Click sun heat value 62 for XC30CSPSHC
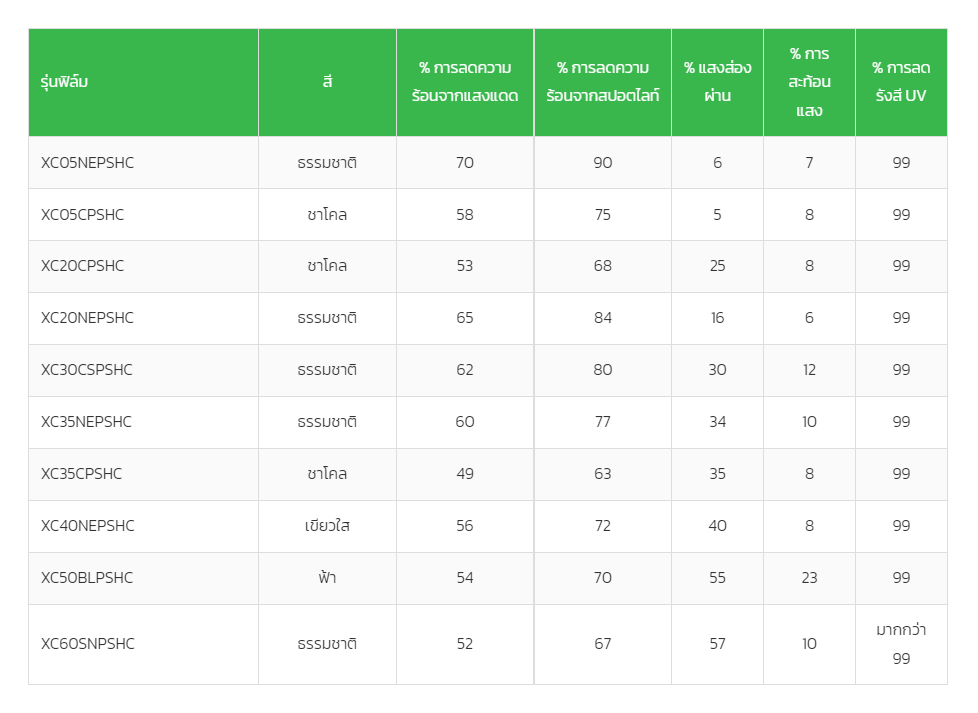 pos(465,370)
